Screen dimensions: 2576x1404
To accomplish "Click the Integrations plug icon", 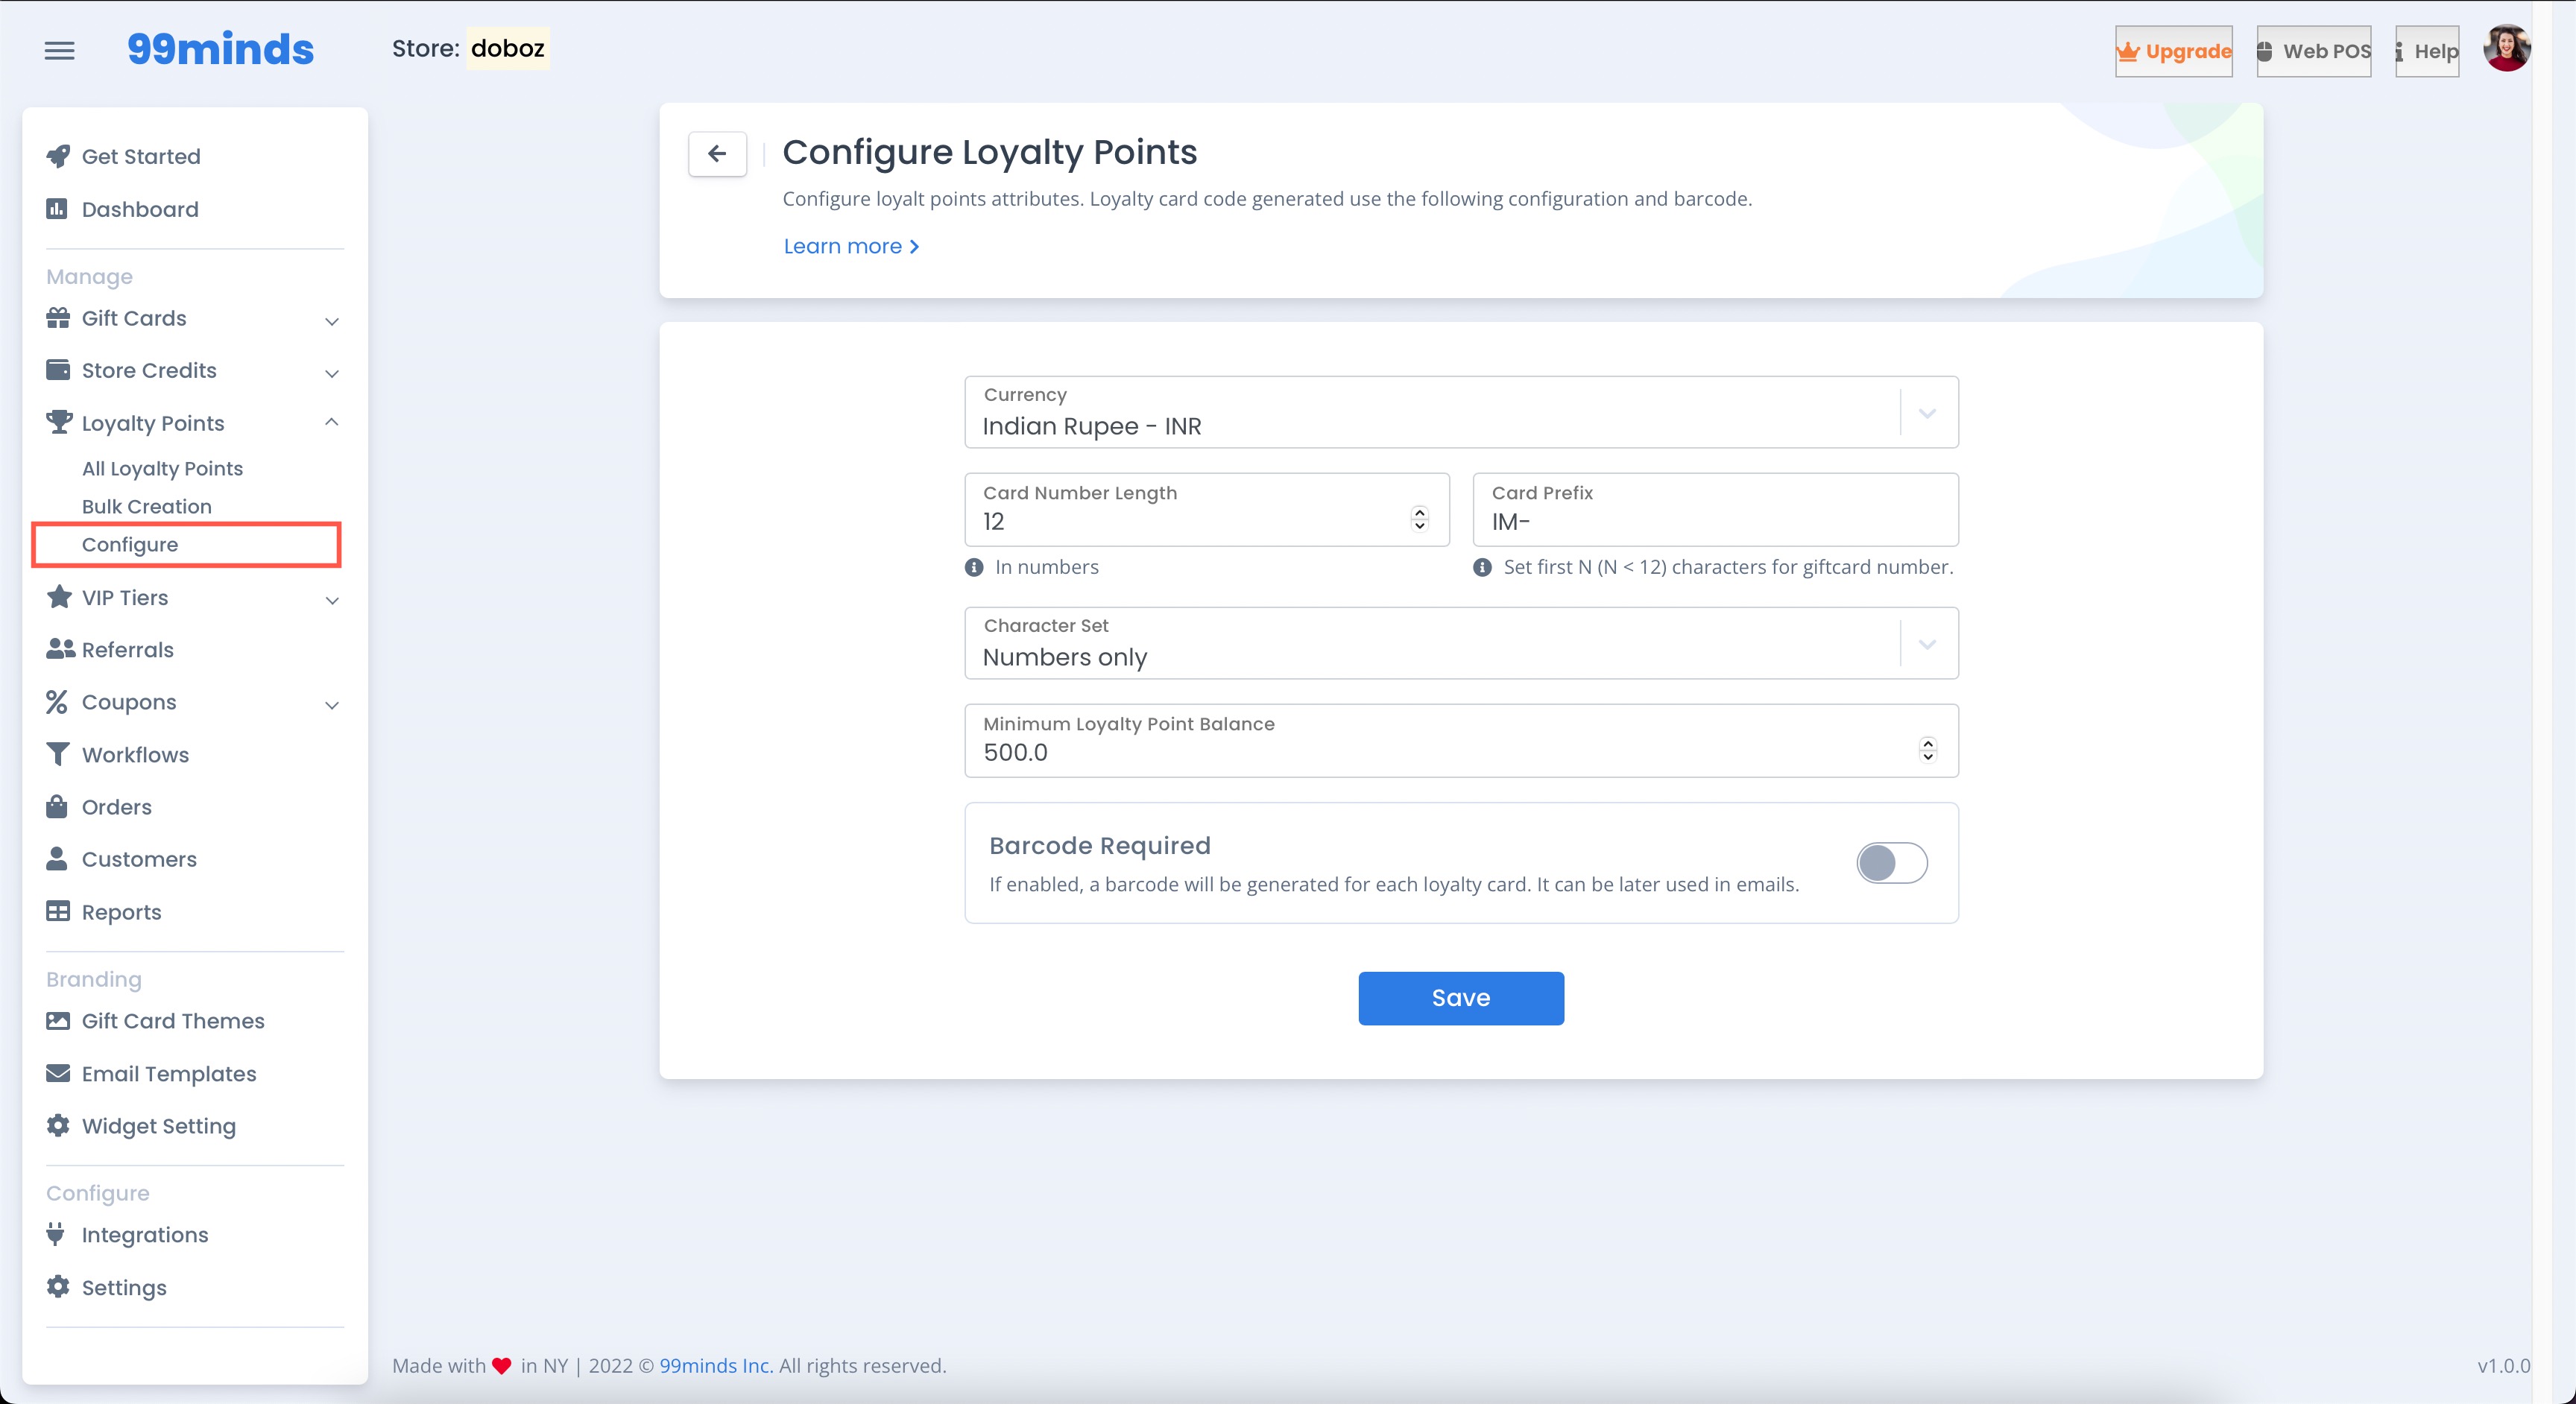I will pyautogui.click(x=56, y=1234).
